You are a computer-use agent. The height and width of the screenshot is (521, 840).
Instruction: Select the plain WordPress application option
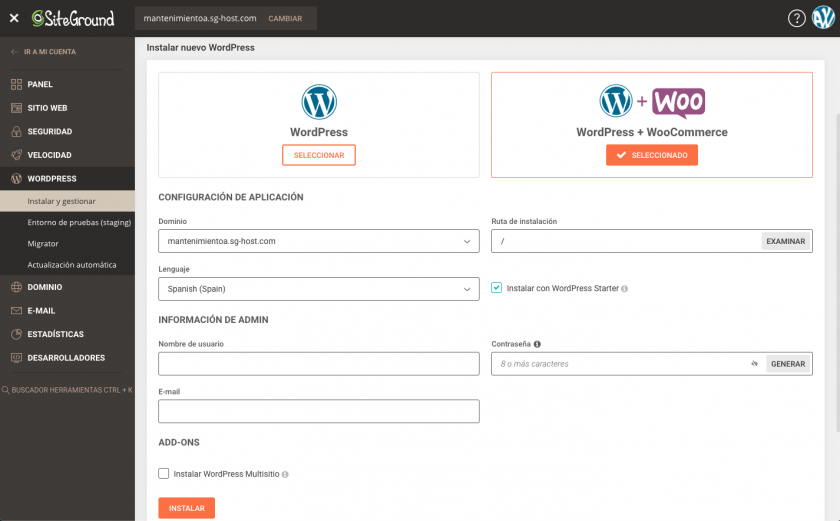point(319,155)
